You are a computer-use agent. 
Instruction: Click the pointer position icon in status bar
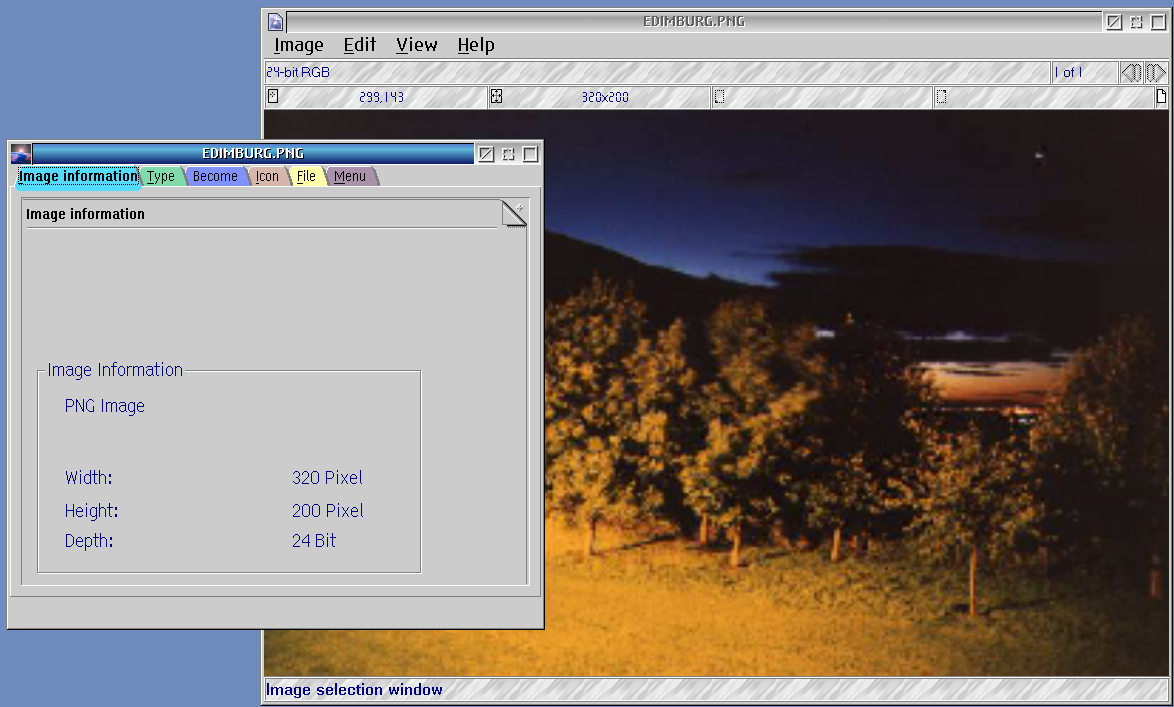[x=273, y=97]
